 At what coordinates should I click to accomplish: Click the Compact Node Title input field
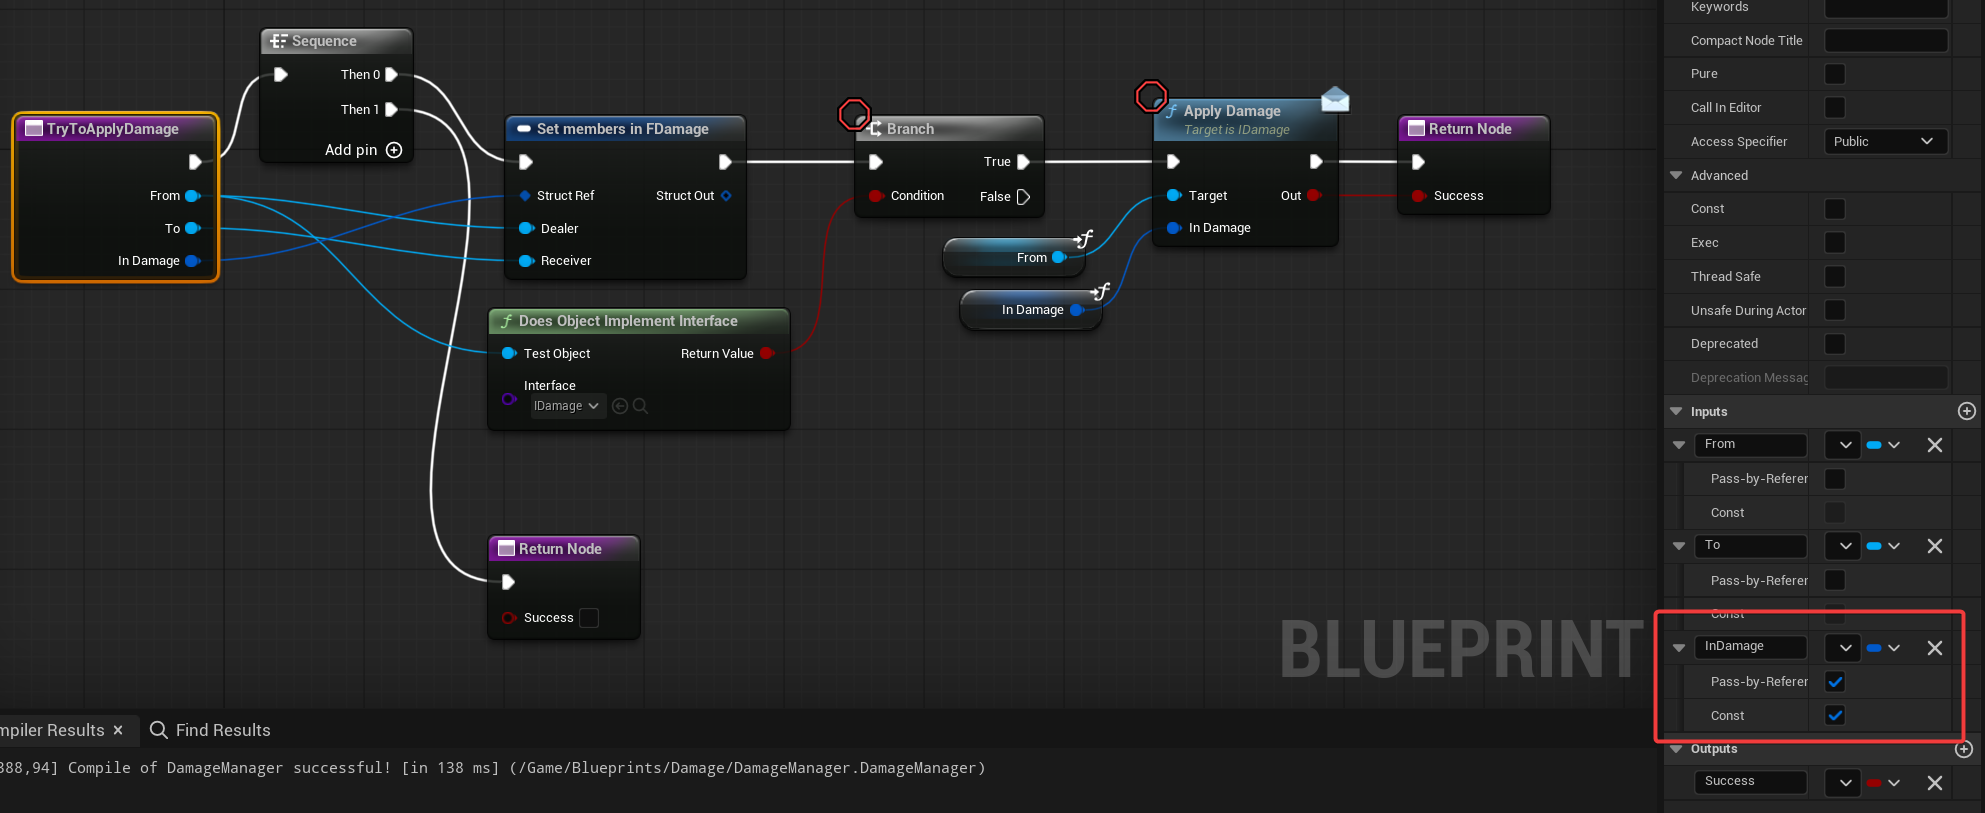(x=1885, y=41)
